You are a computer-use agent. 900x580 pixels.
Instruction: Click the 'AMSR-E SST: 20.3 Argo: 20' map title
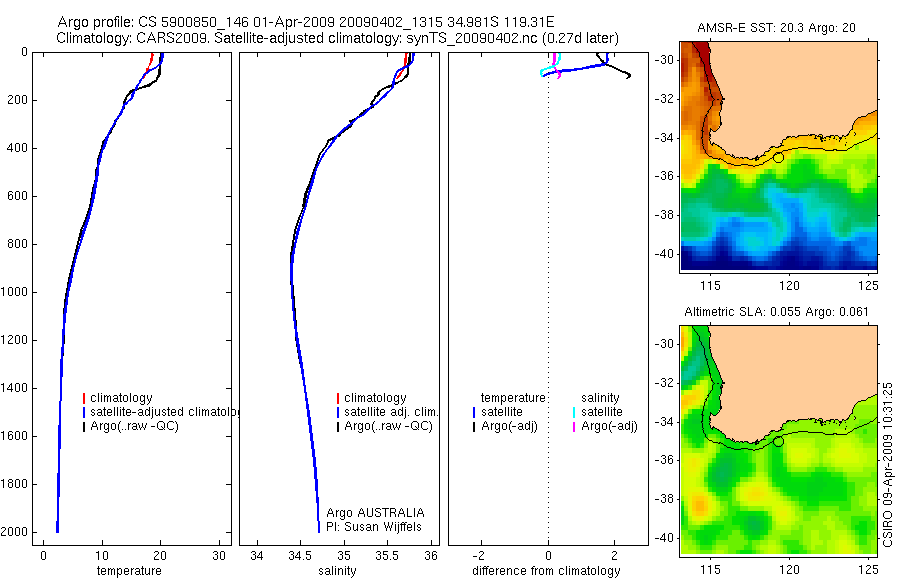[x=776, y=28]
